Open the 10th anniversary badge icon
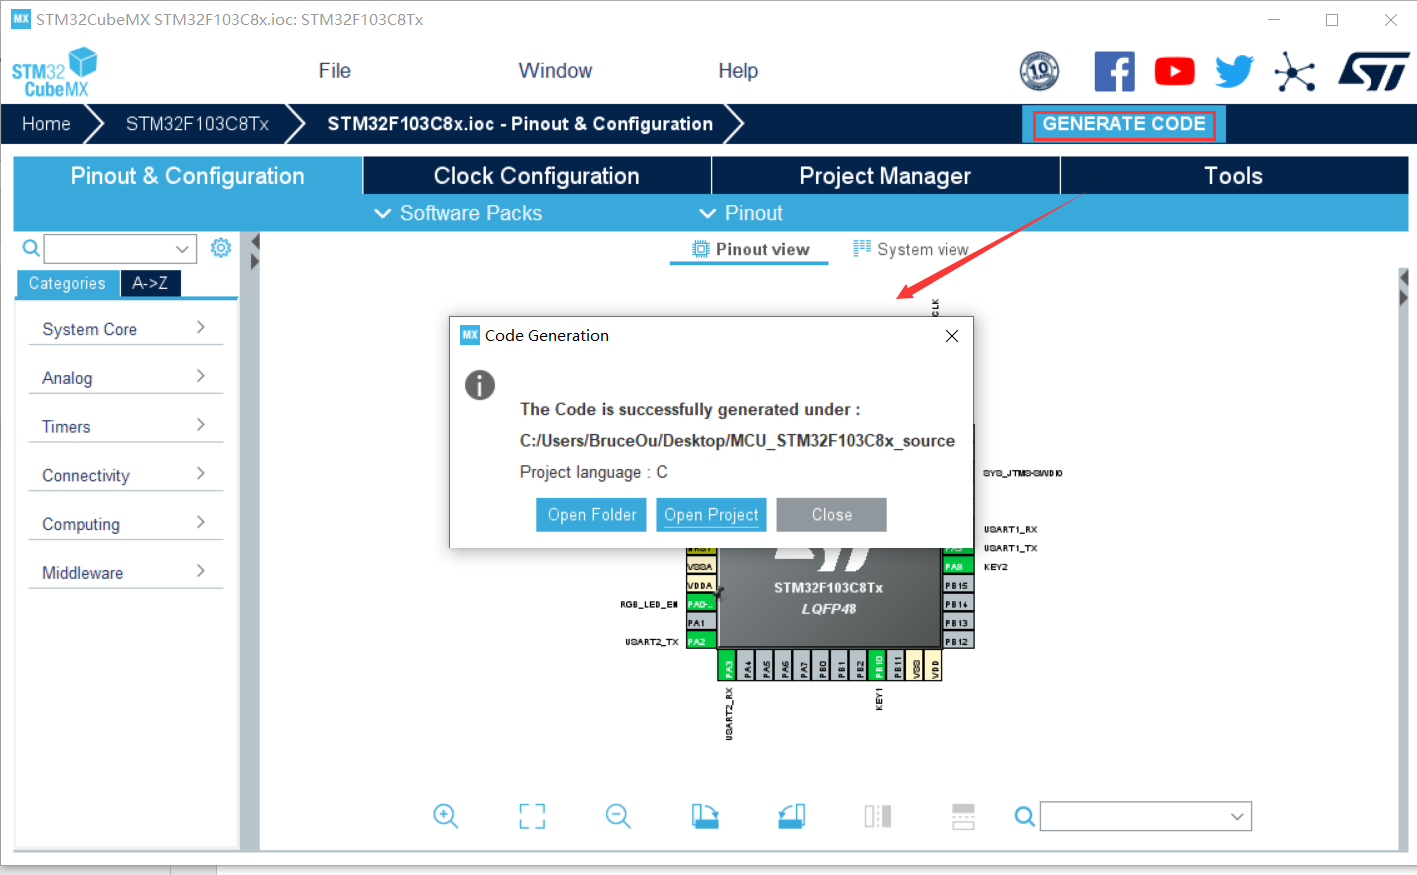This screenshot has width=1417, height=875. coord(1039,71)
